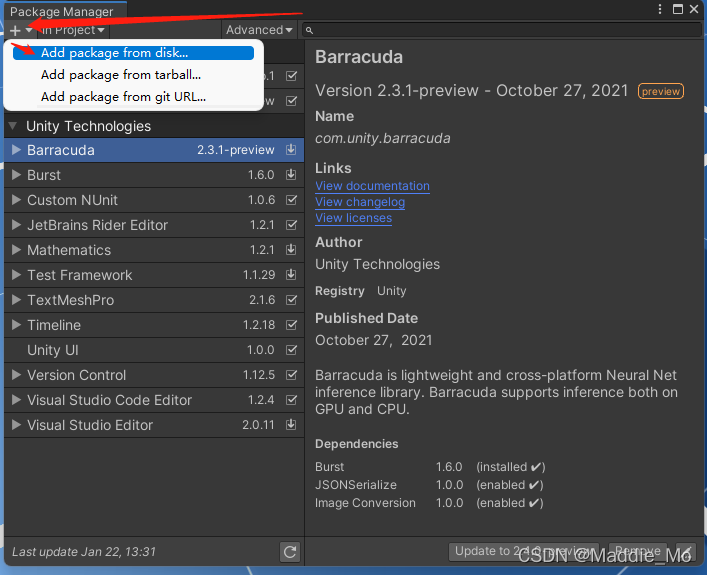Expand Visual Studio Code Editor arrow
This screenshot has width=707, height=575.
pos(16,400)
